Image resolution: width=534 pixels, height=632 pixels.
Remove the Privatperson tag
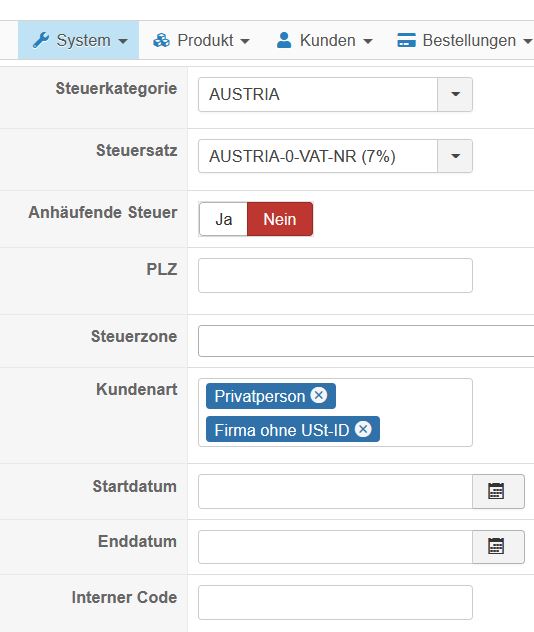[x=319, y=395]
